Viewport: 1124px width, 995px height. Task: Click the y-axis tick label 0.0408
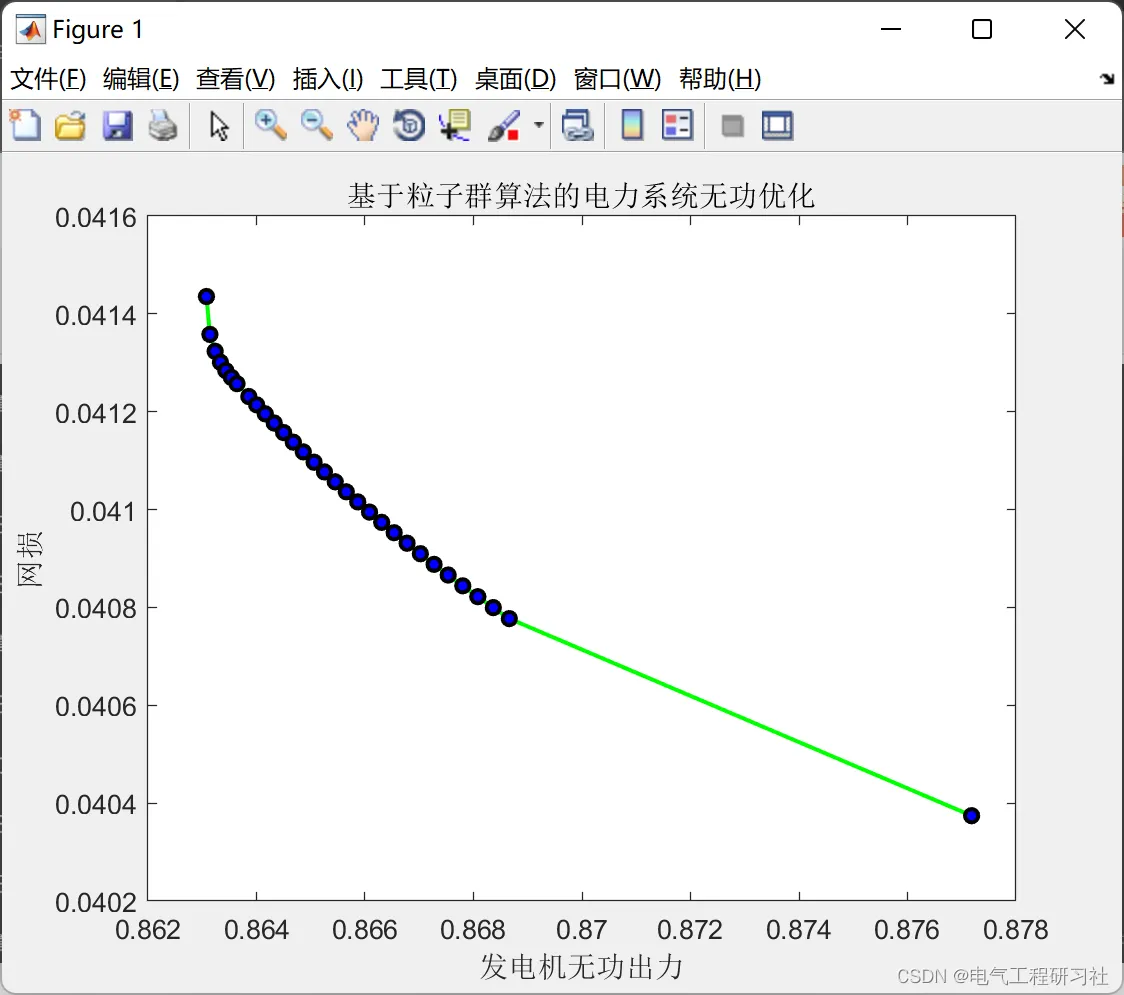pos(96,609)
